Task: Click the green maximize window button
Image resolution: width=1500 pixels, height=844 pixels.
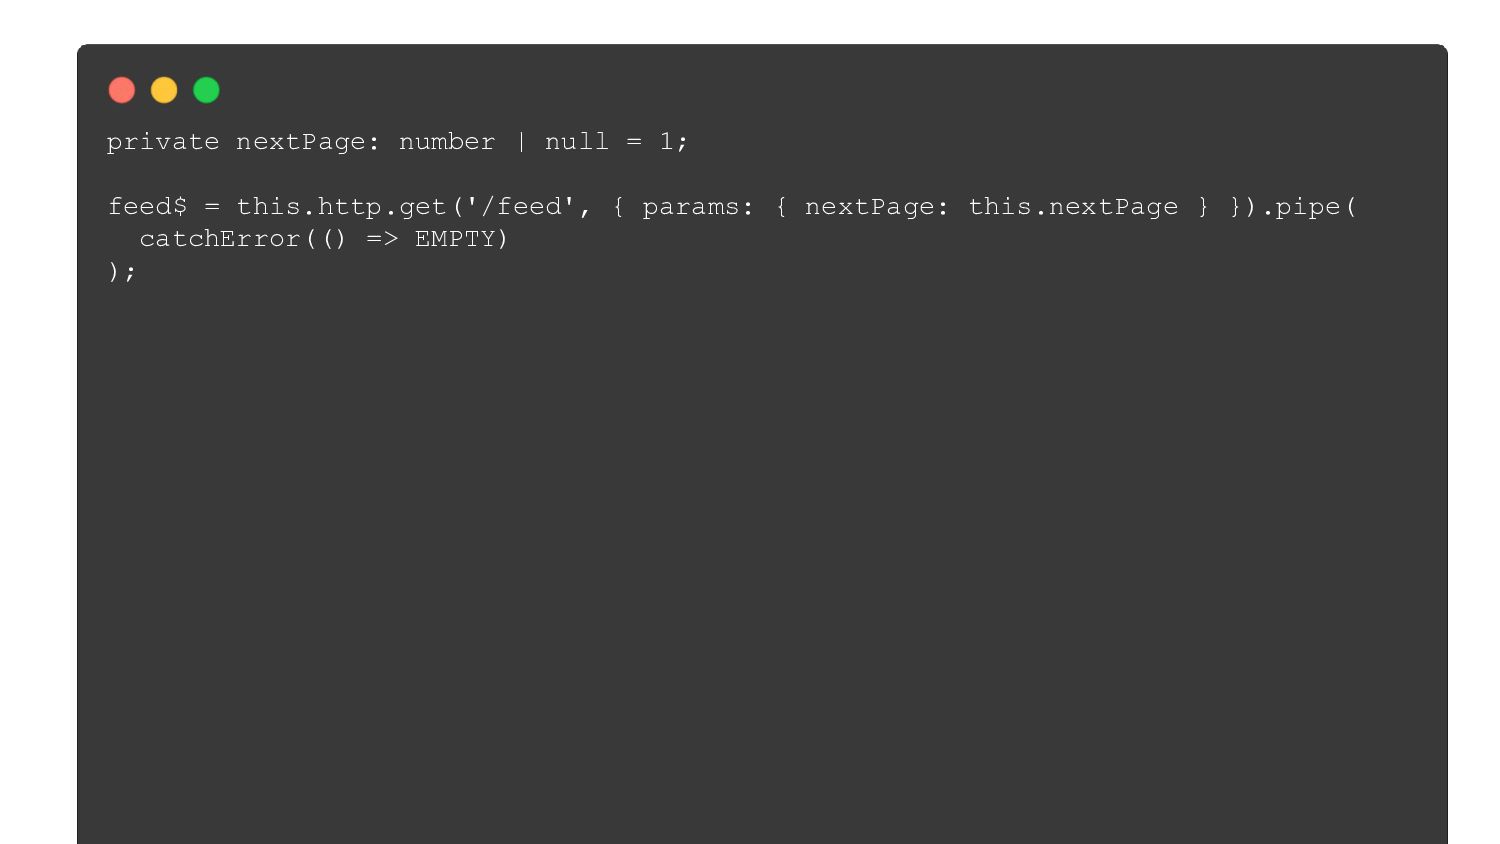Action: click(206, 91)
